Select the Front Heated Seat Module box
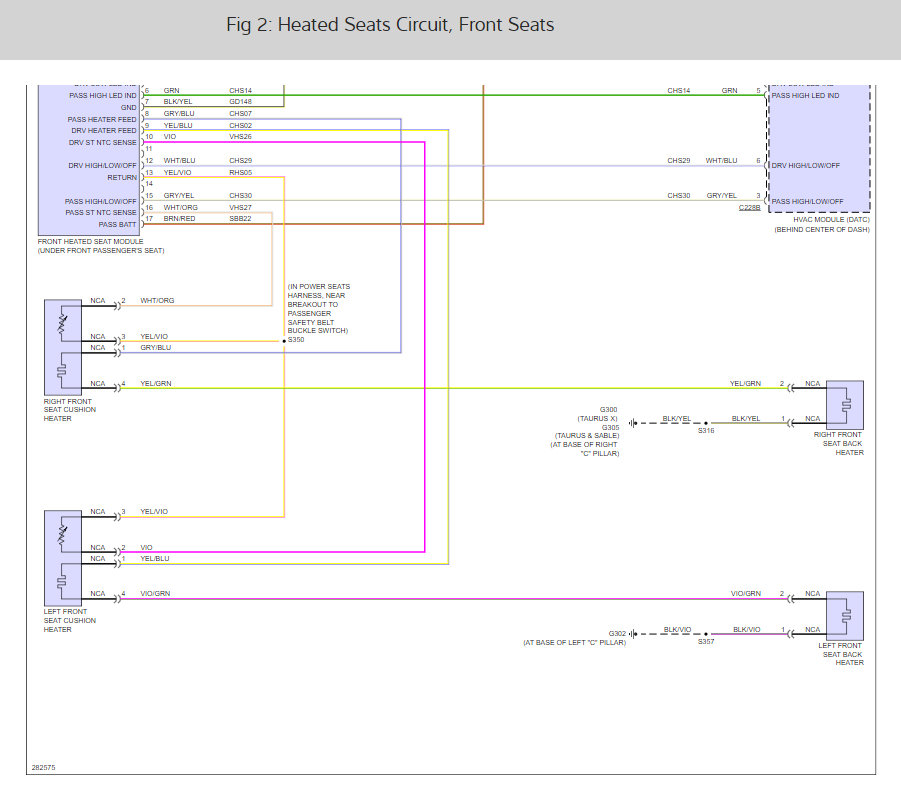901x796 pixels. tap(89, 160)
